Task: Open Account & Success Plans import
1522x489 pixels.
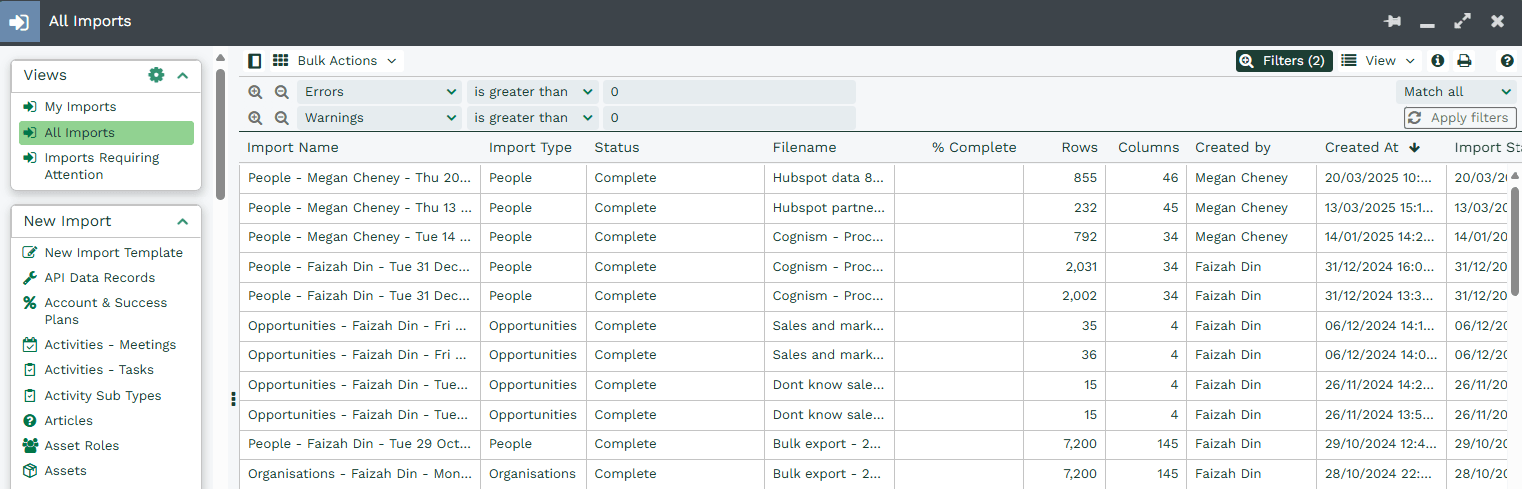Action: point(105,311)
